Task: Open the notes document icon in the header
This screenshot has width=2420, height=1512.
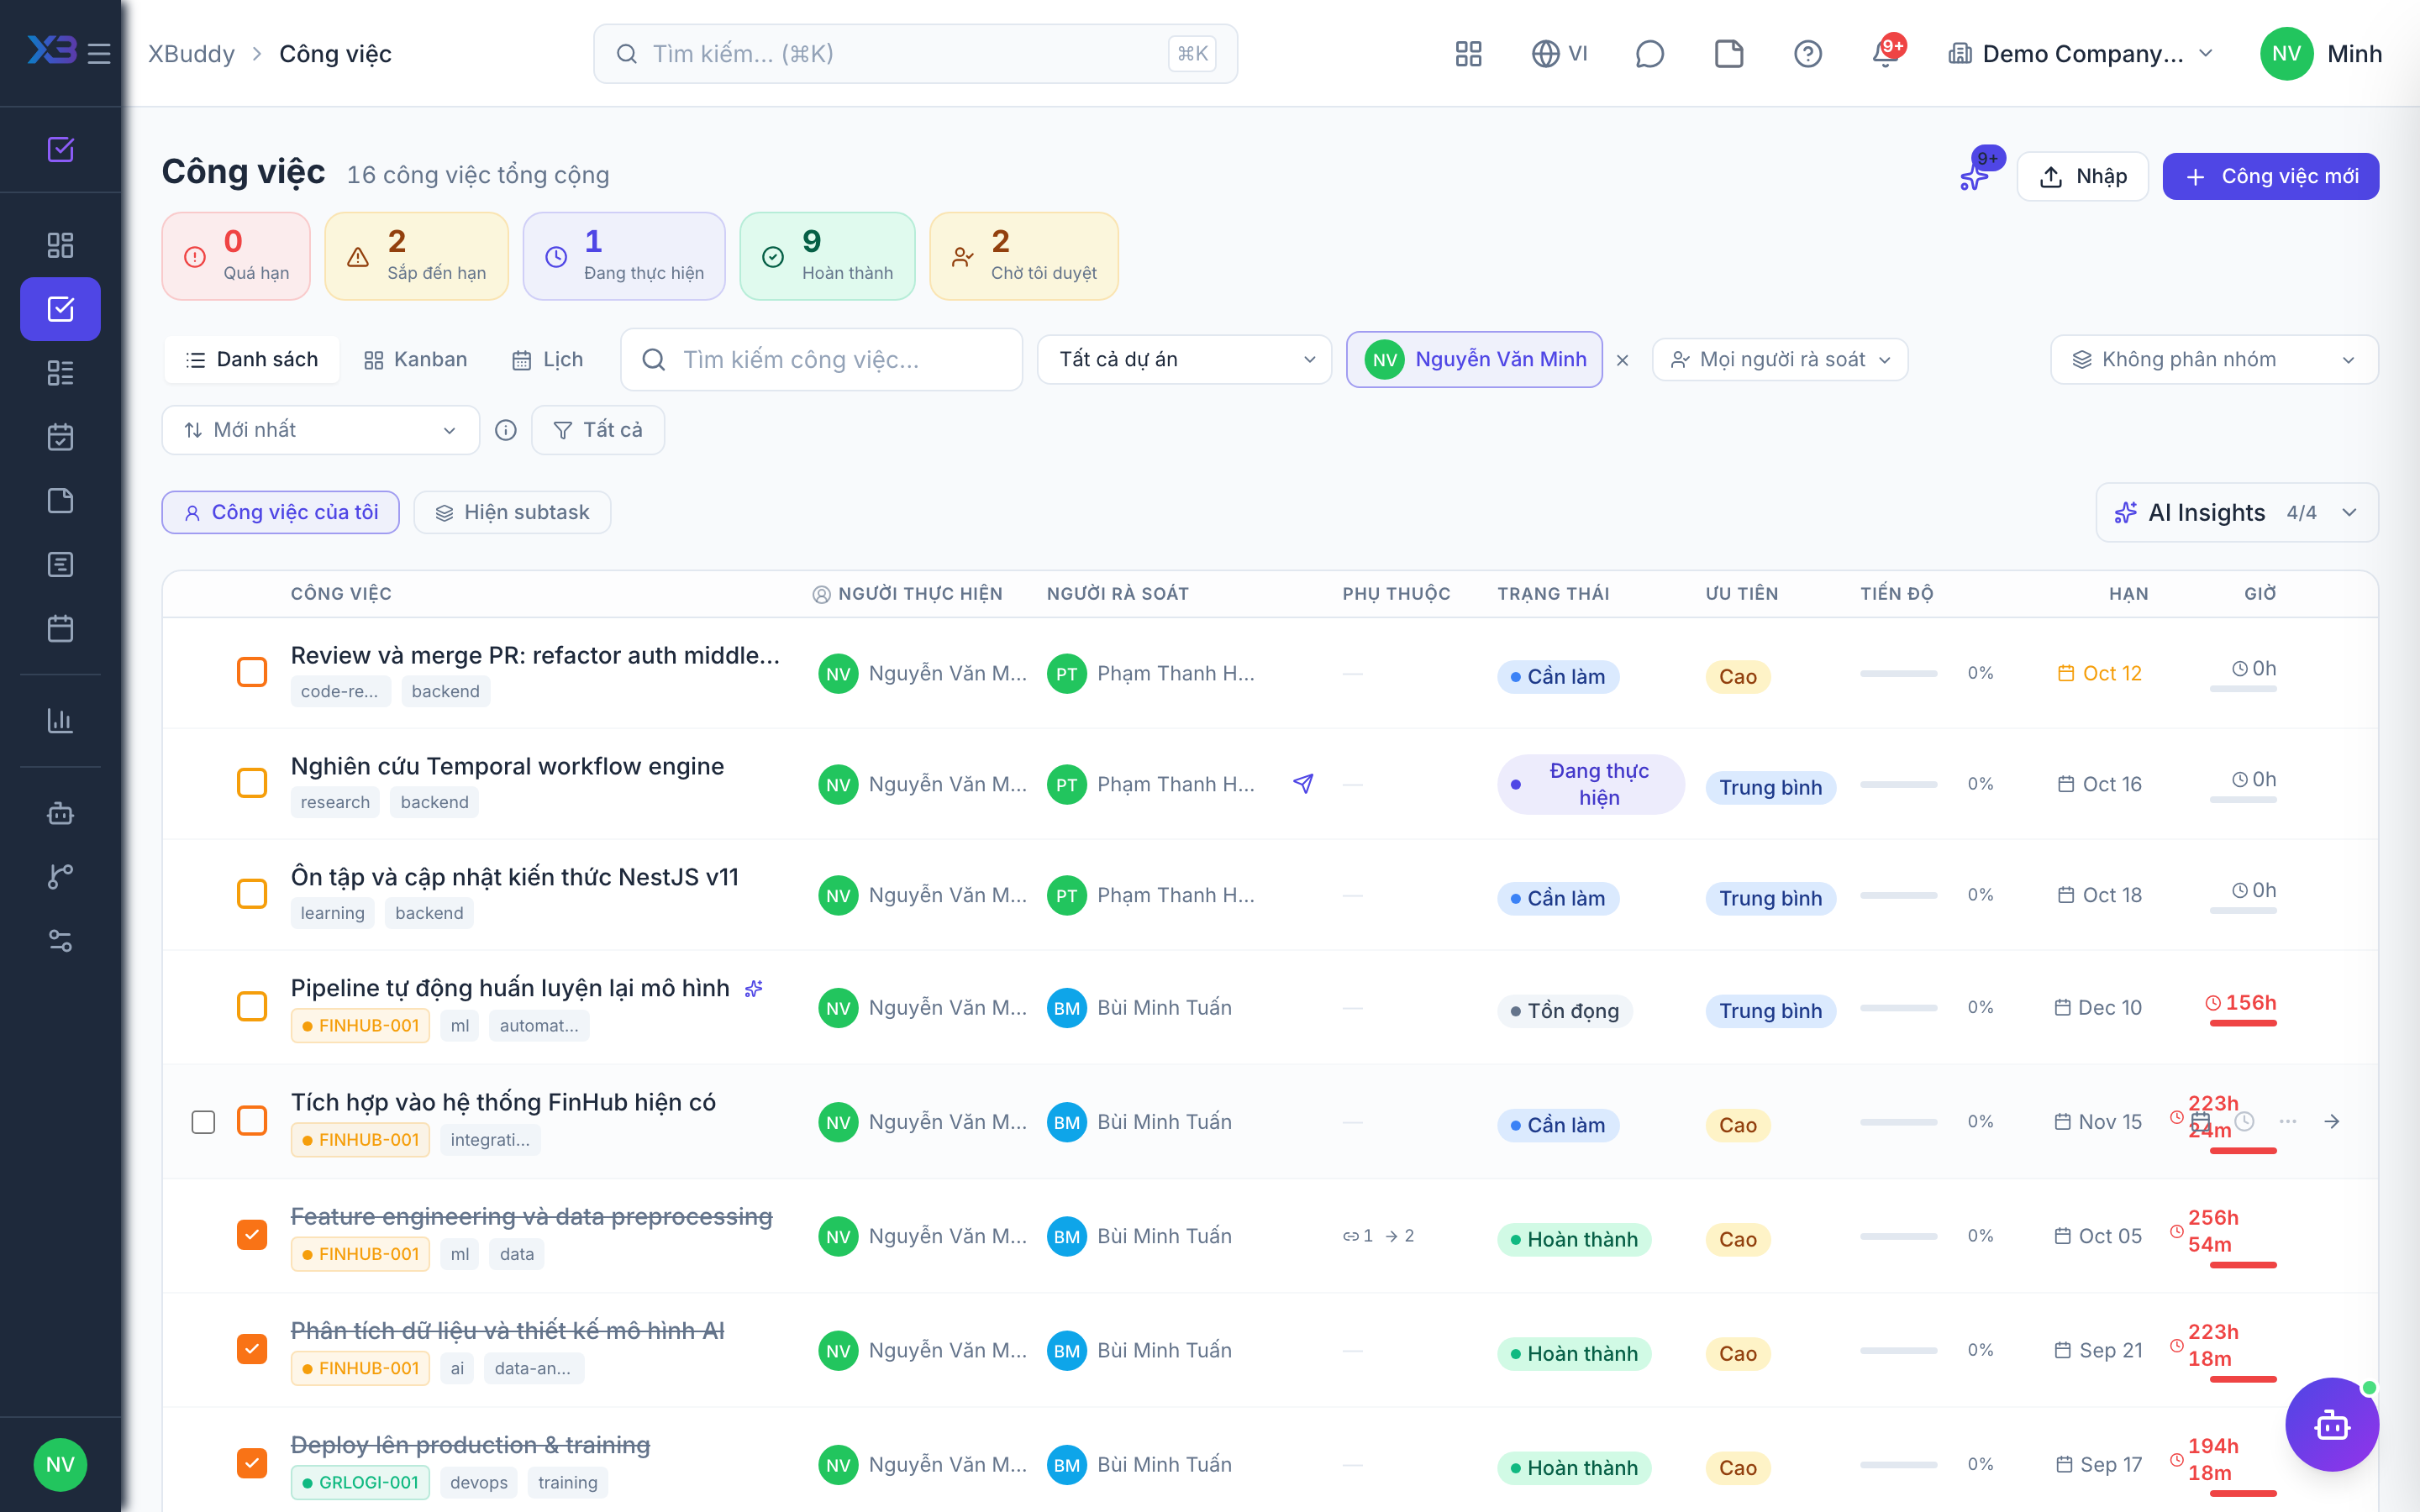Action: (x=1728, y=53)
